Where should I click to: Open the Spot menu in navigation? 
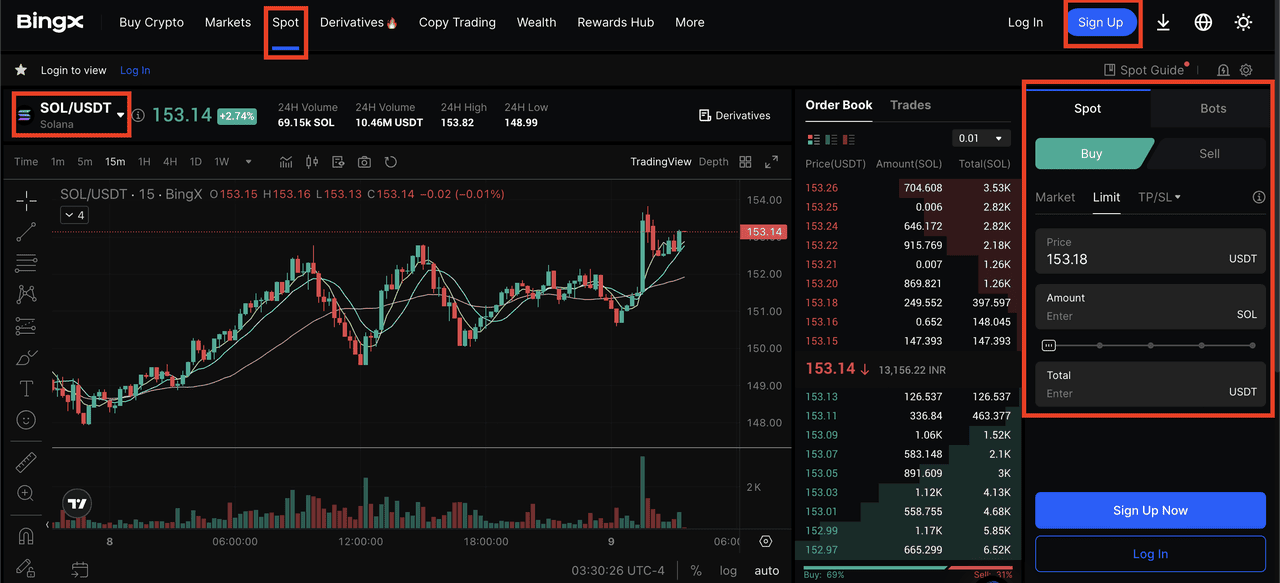(285, 22)
